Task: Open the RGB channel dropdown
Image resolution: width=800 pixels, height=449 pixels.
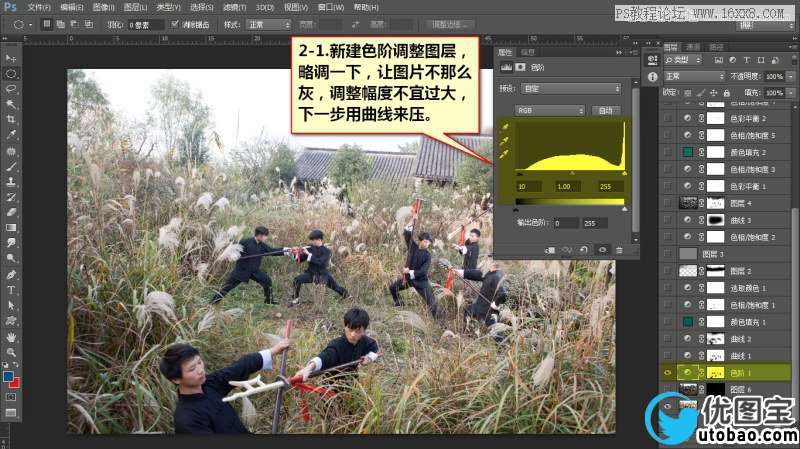Action: (549, 110)
